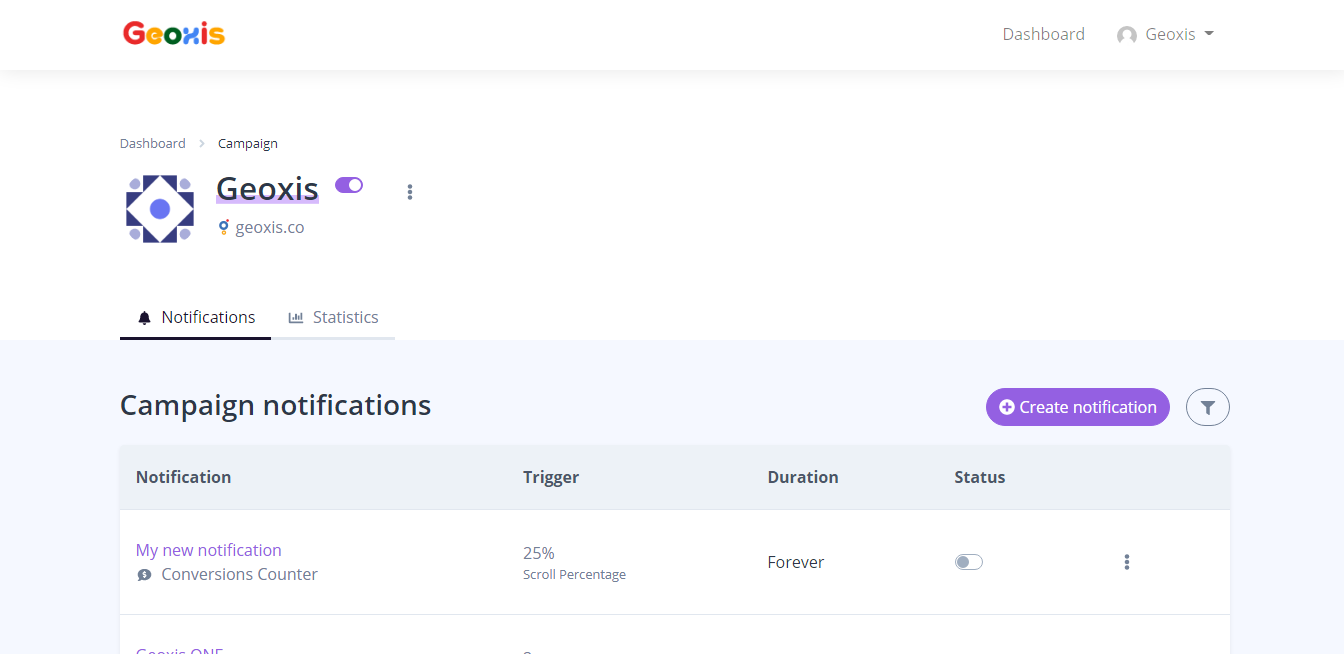Click the geoxis.co favicon icon

tap(224, 227)
